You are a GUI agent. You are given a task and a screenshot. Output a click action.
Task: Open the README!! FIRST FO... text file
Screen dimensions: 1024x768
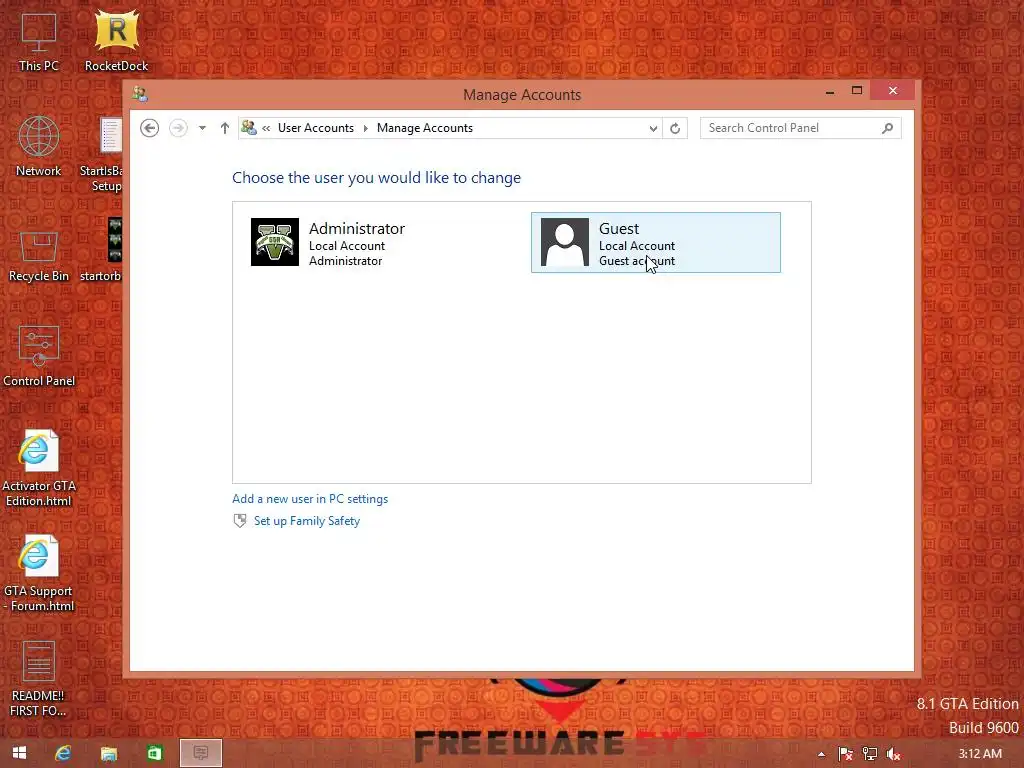(39, 679)
